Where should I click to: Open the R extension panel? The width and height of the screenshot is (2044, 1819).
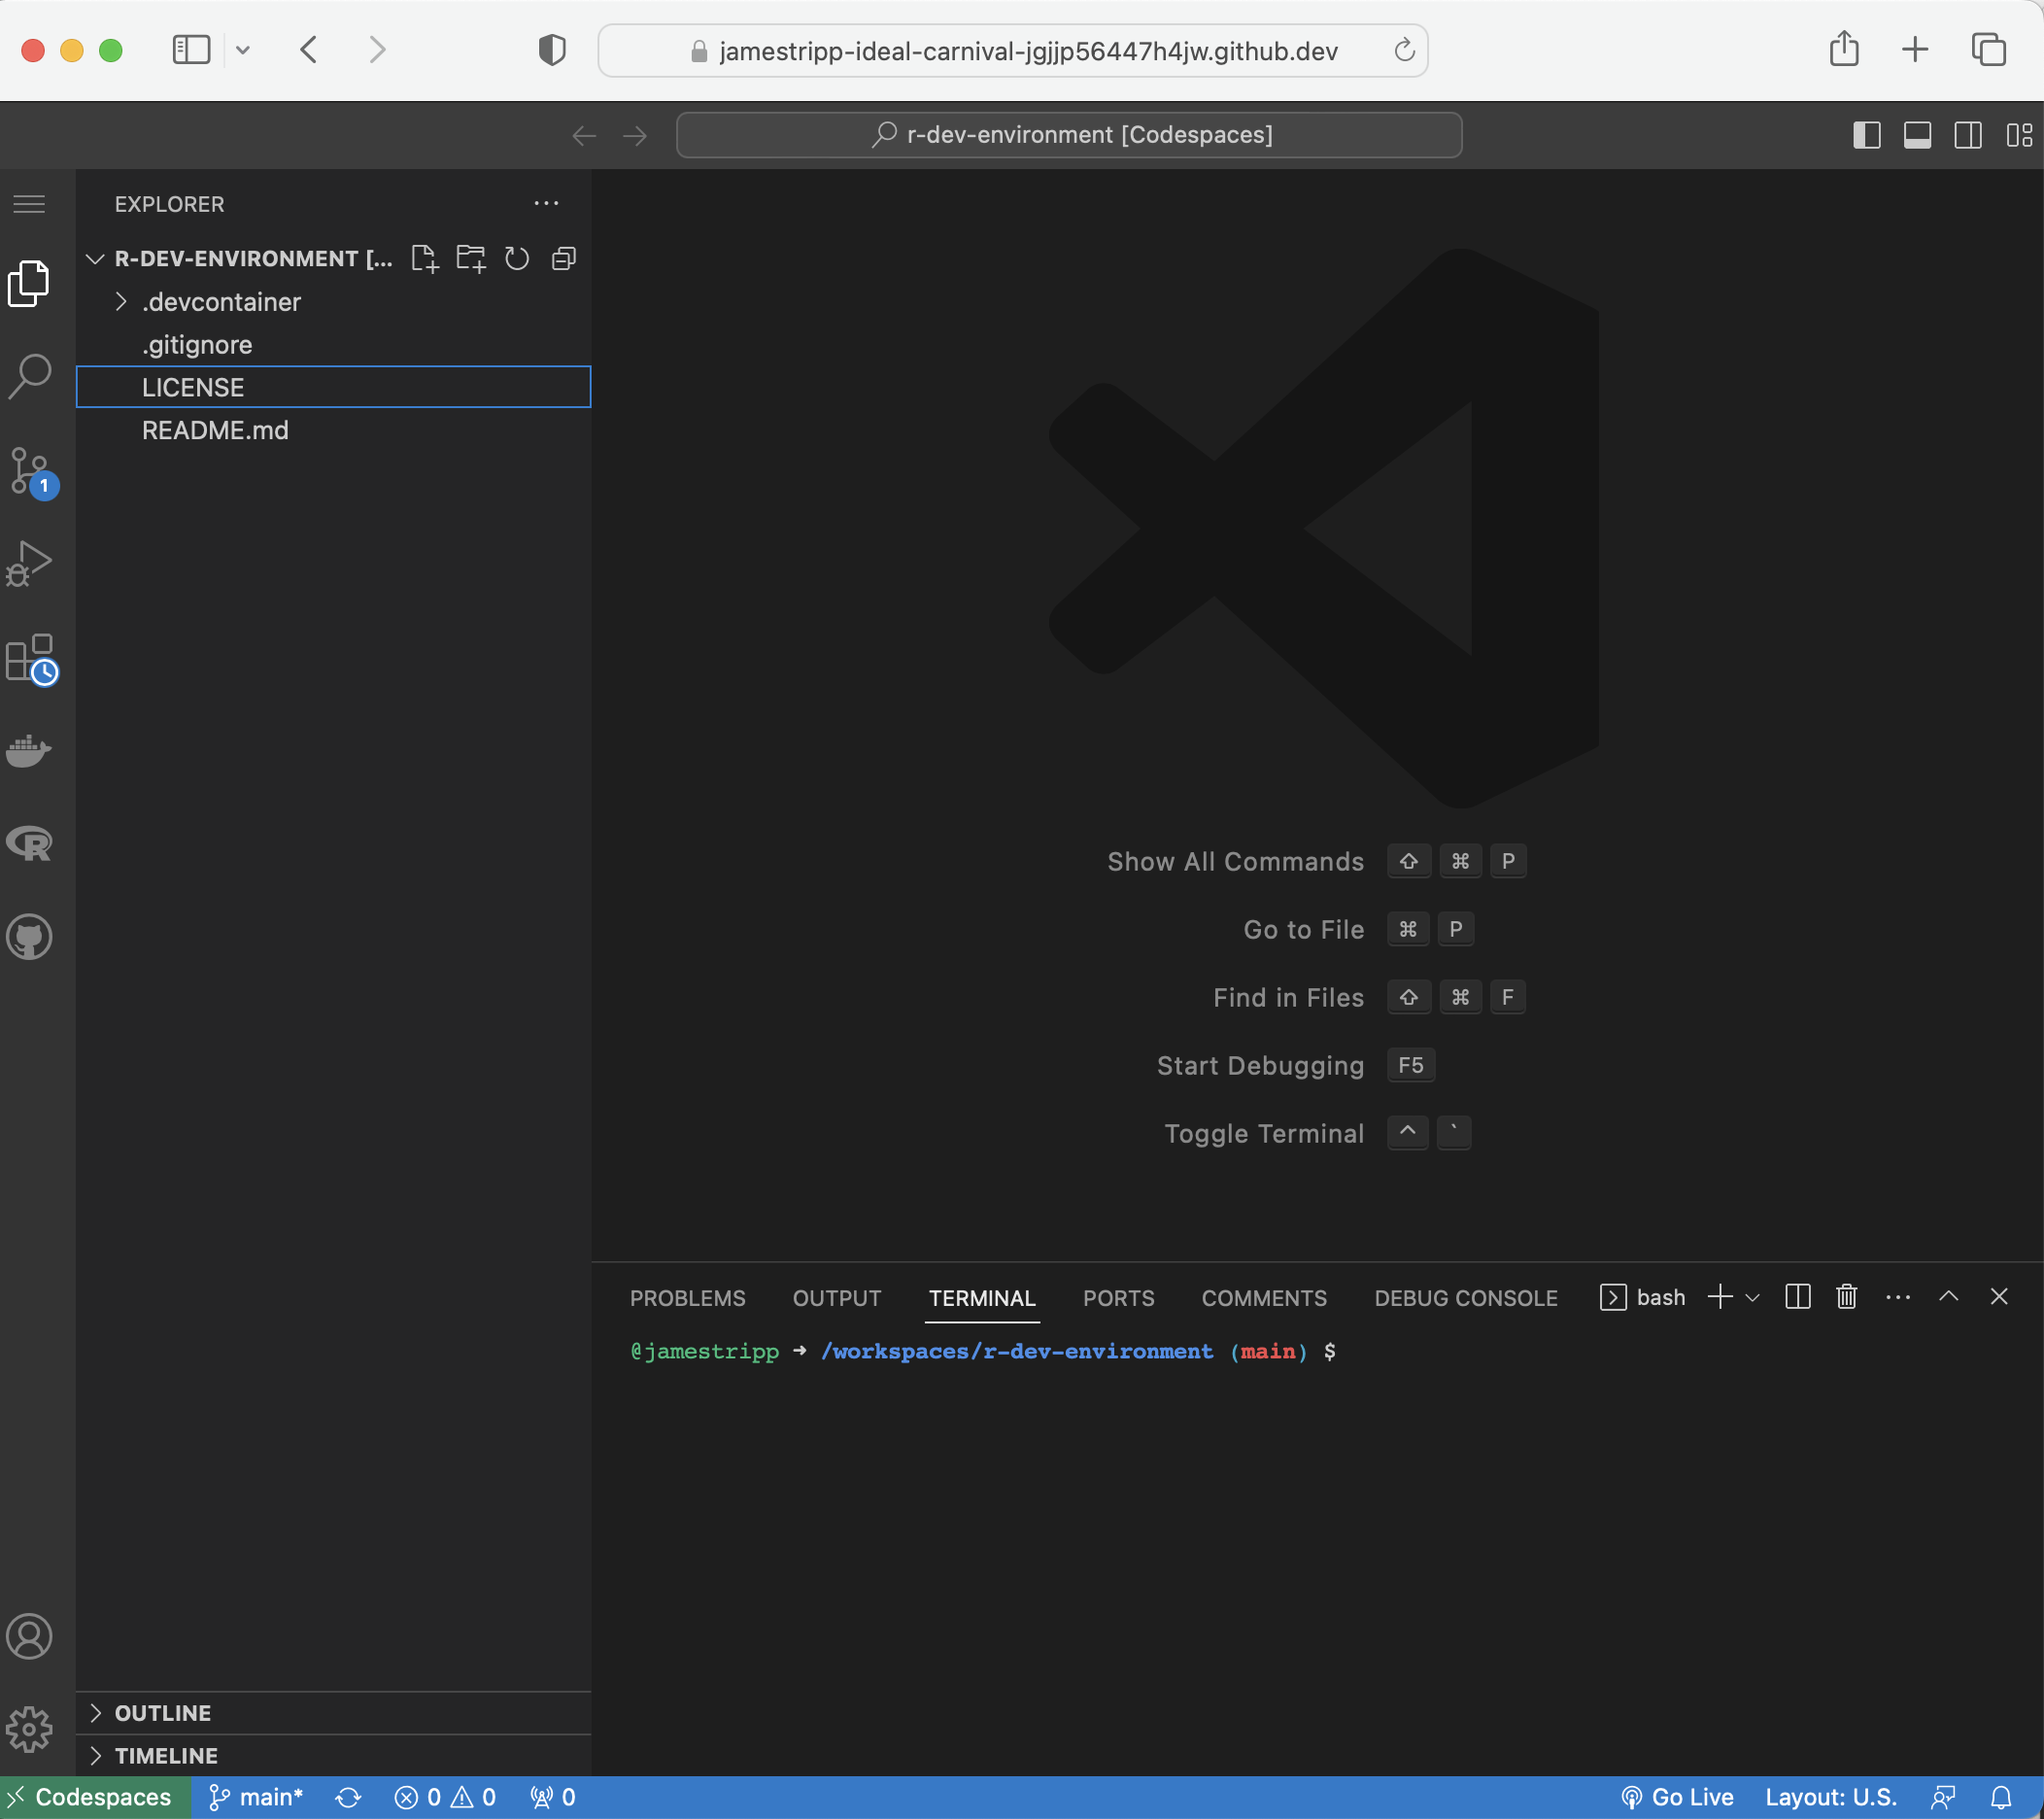coord(30,843)
